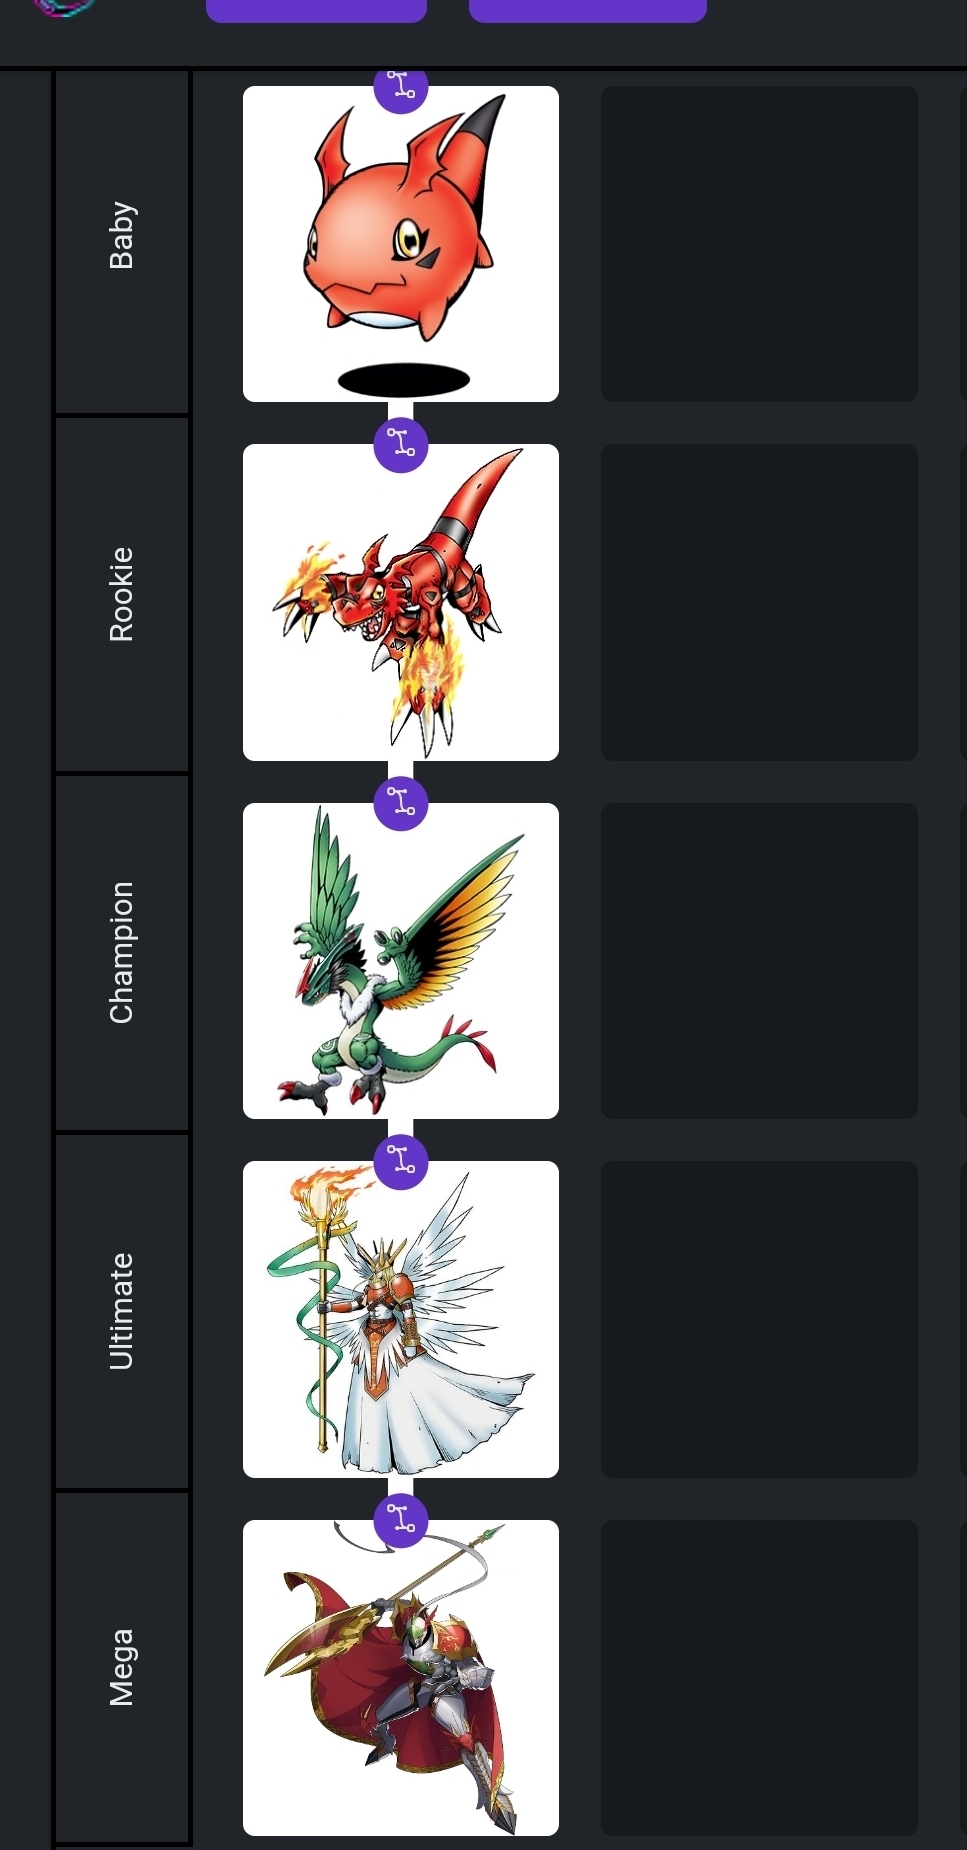The width and height of the screenshot is (967, 1850).
Task: Click the empty slot in the Ultimate row
Action: [x=759, y=1319]
